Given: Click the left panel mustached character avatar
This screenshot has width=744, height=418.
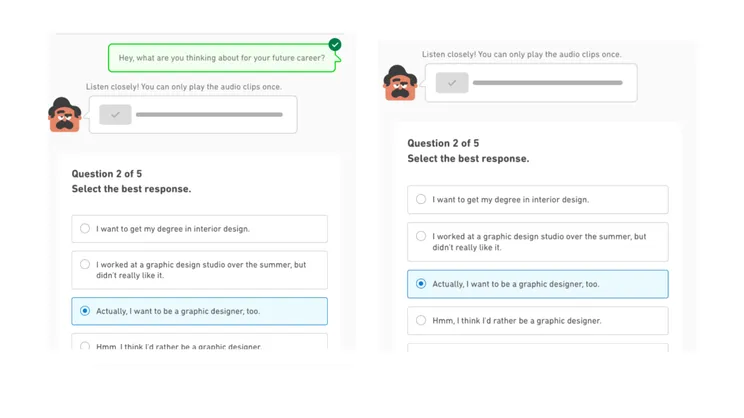Looking at the screenshot, I should pos(65,114).
